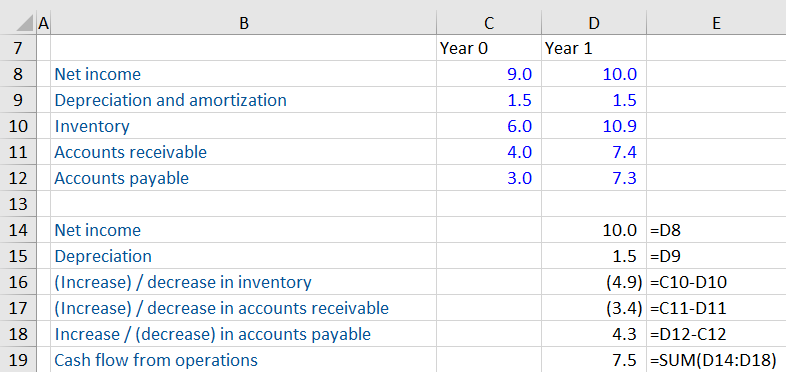786x372 pixels.
Task: Click the Year 1 heading cell
Action: tap(594, 48)
